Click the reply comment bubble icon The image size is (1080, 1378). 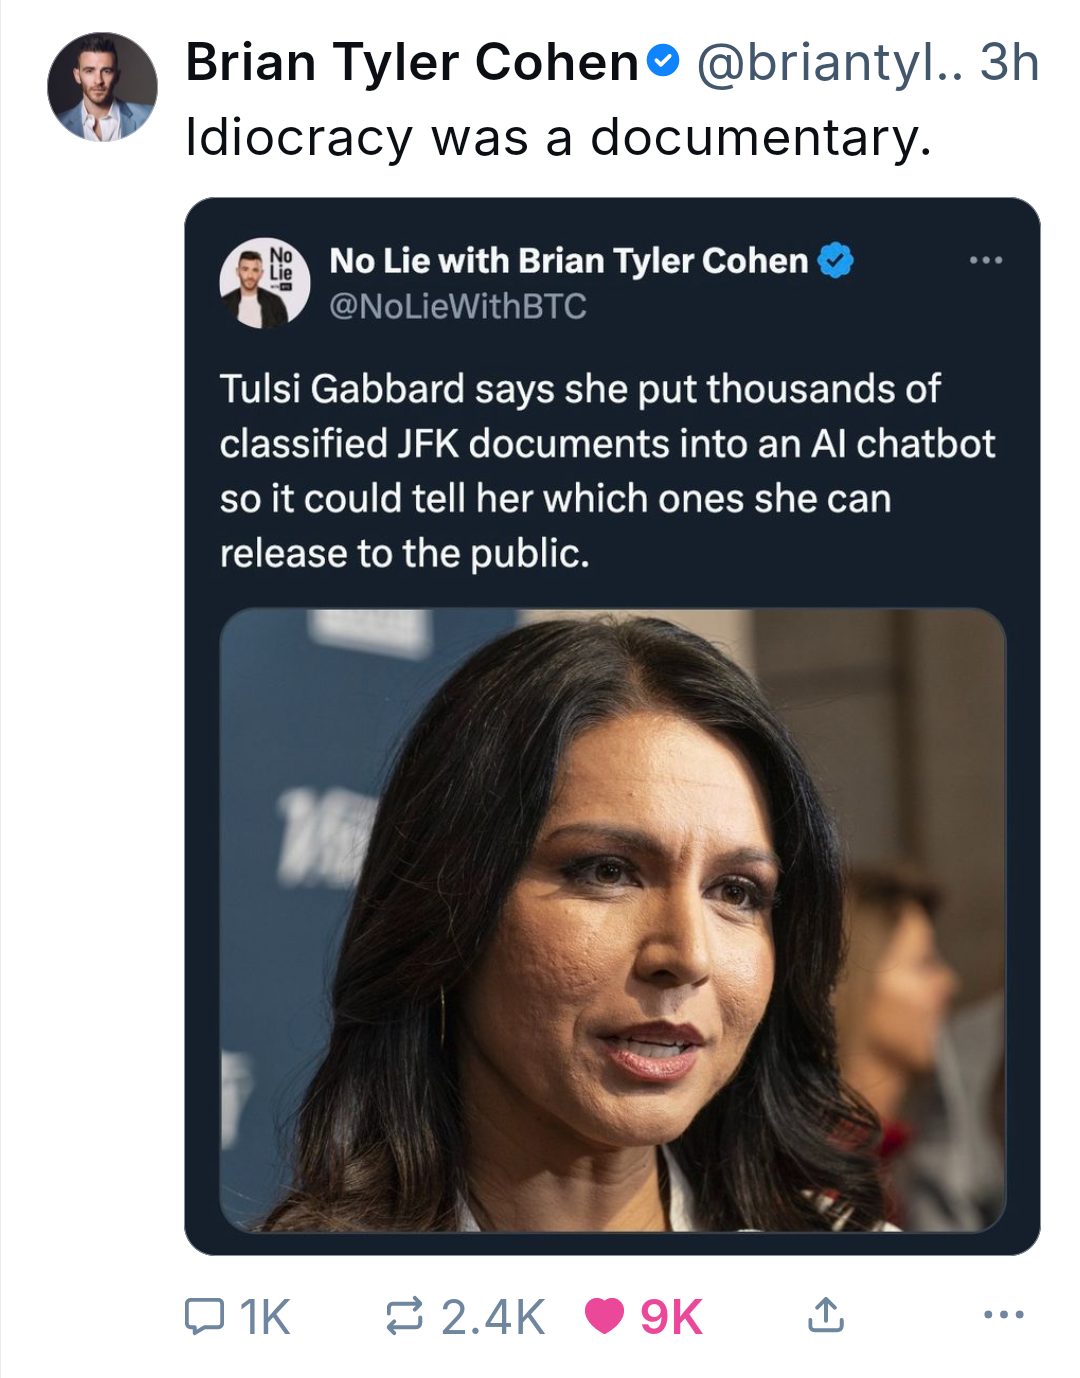pyautogui.click(x=204, y=1316)
